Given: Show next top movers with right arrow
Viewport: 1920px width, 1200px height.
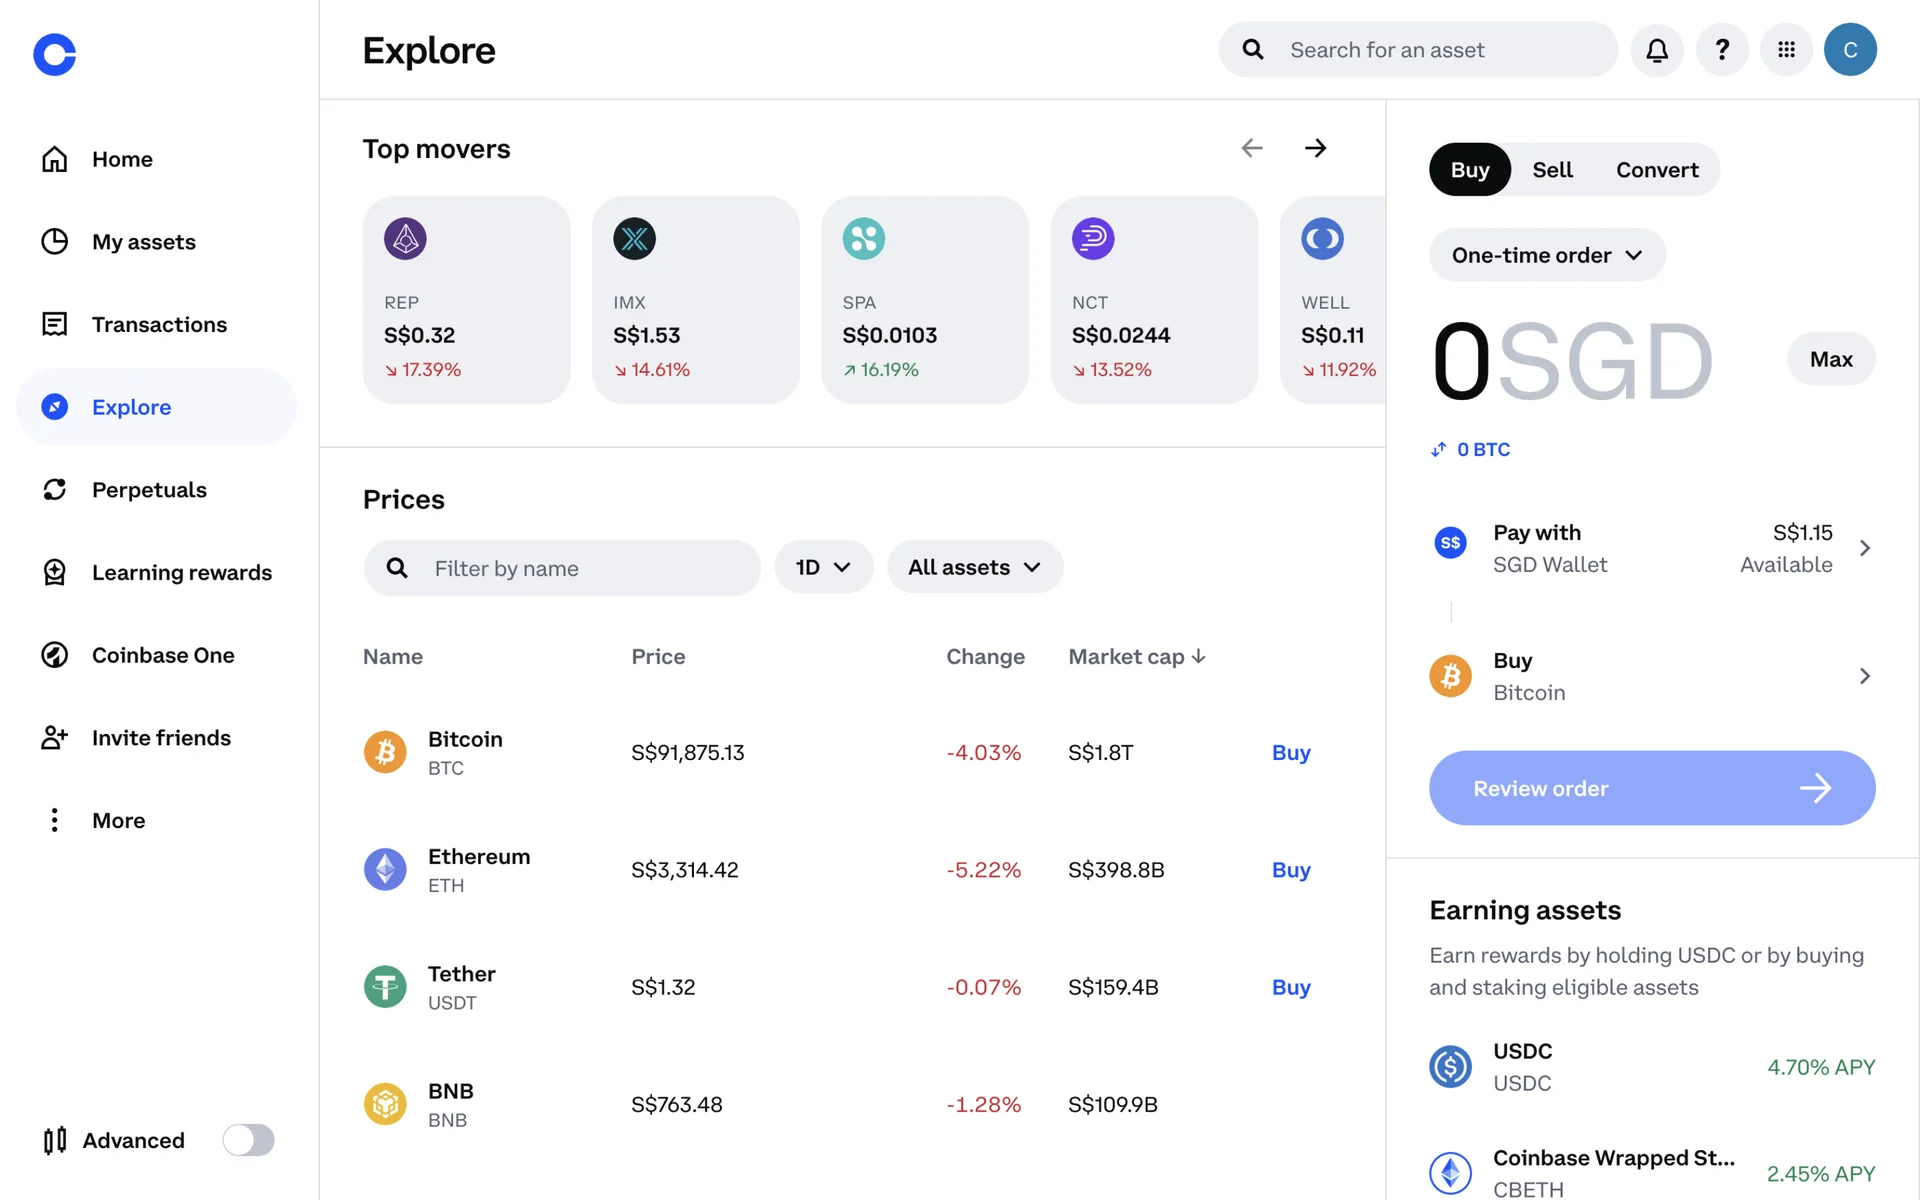Looking at the screenshot, I should [1315, 148].
